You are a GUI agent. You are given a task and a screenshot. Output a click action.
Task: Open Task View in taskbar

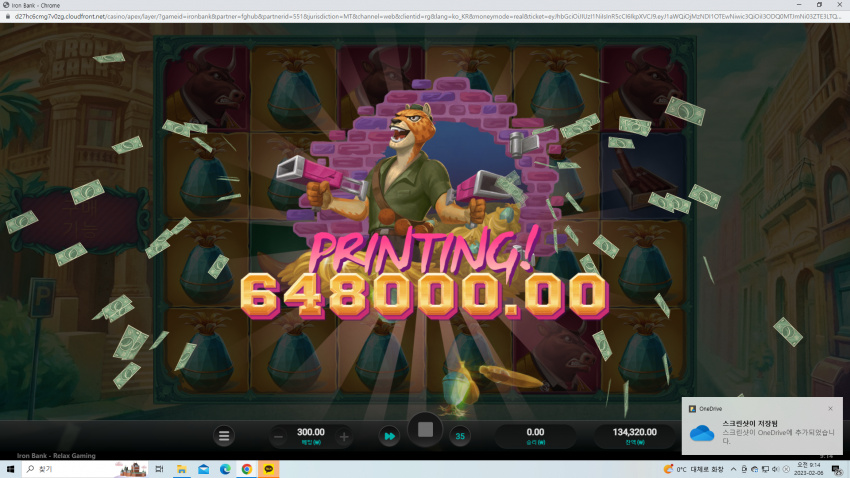click(x=159, y=469)
